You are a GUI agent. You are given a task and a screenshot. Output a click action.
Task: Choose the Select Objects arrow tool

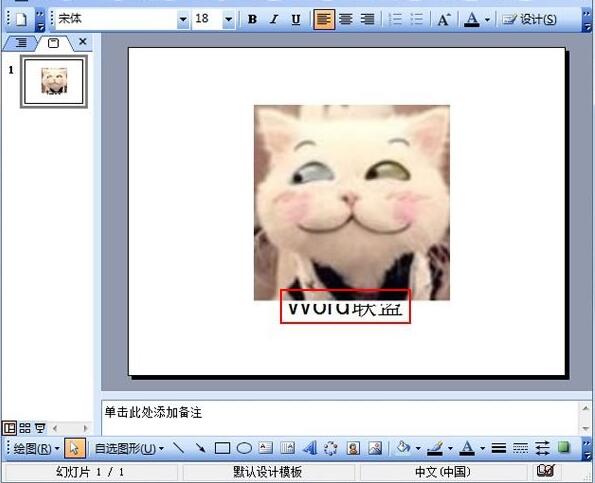(x=75, y=449)
